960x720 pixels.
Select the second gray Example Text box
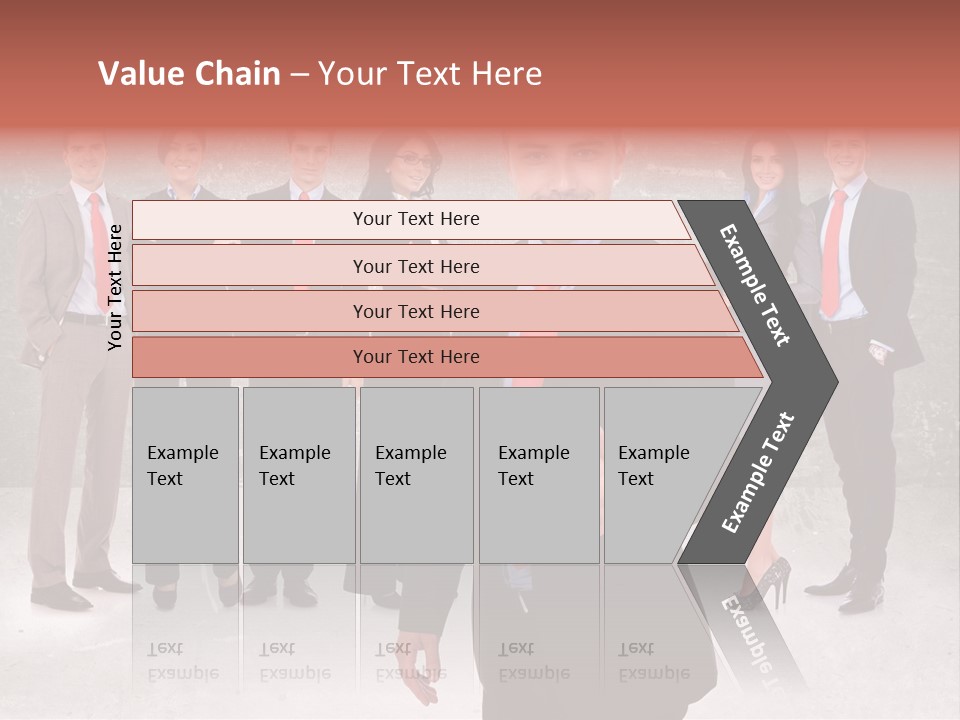(x=298, y=474)
